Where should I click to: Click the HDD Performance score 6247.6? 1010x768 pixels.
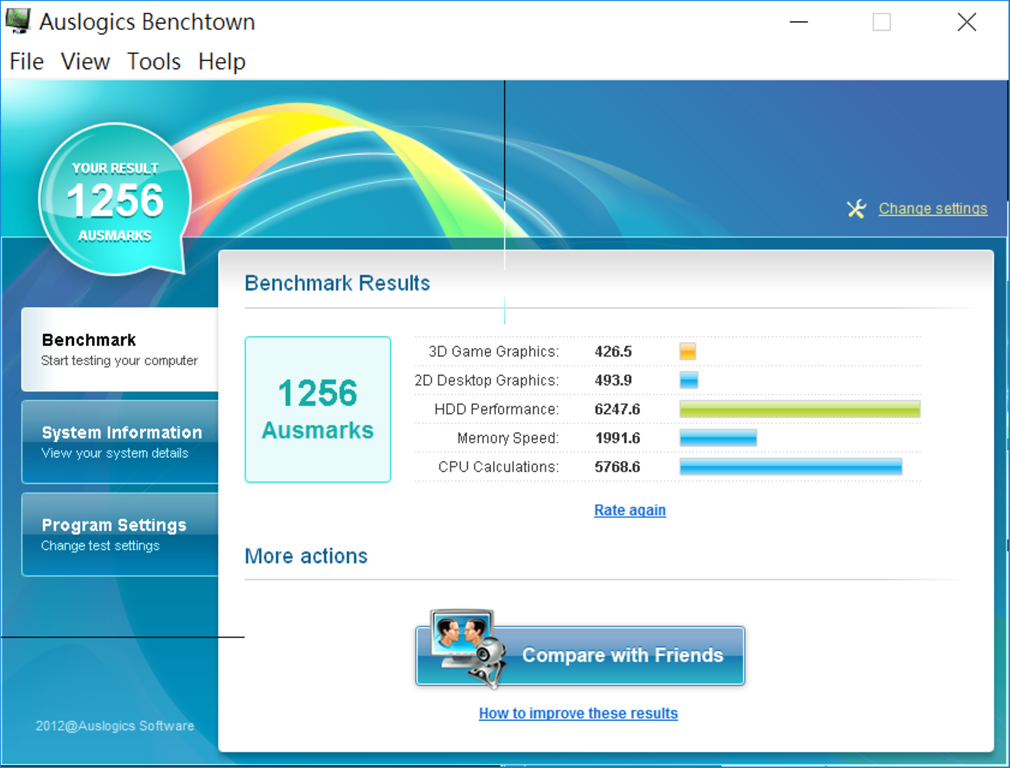tap(617, 409)
